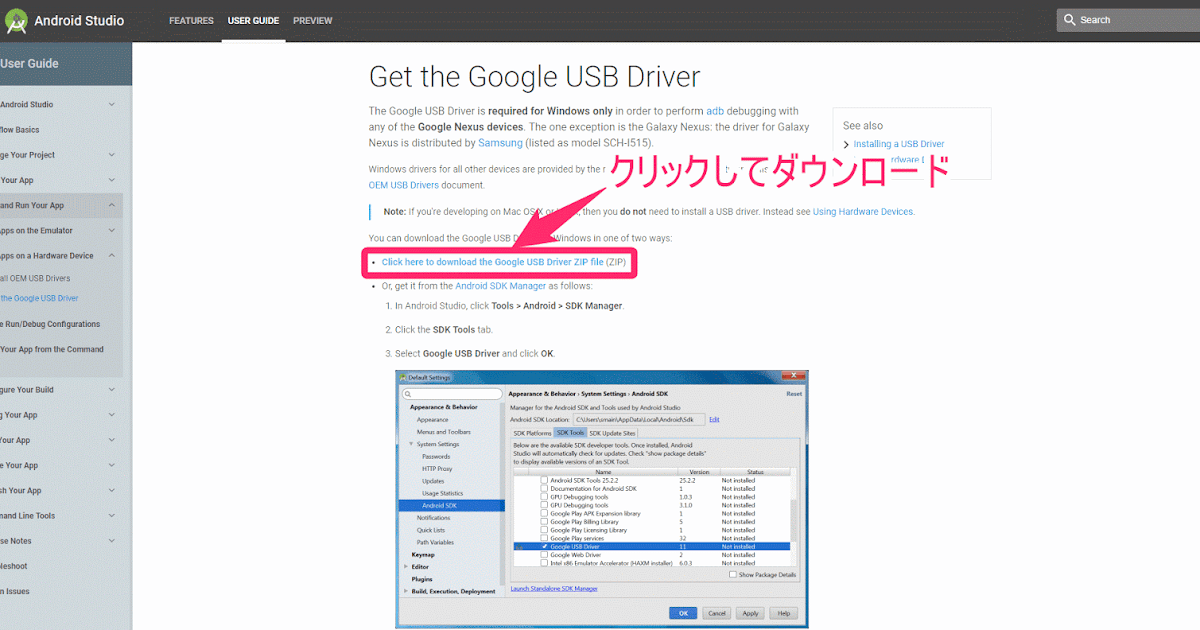
Task: Expand 'mand Line Tools' sidebar chevron
Action: point(111,516)
